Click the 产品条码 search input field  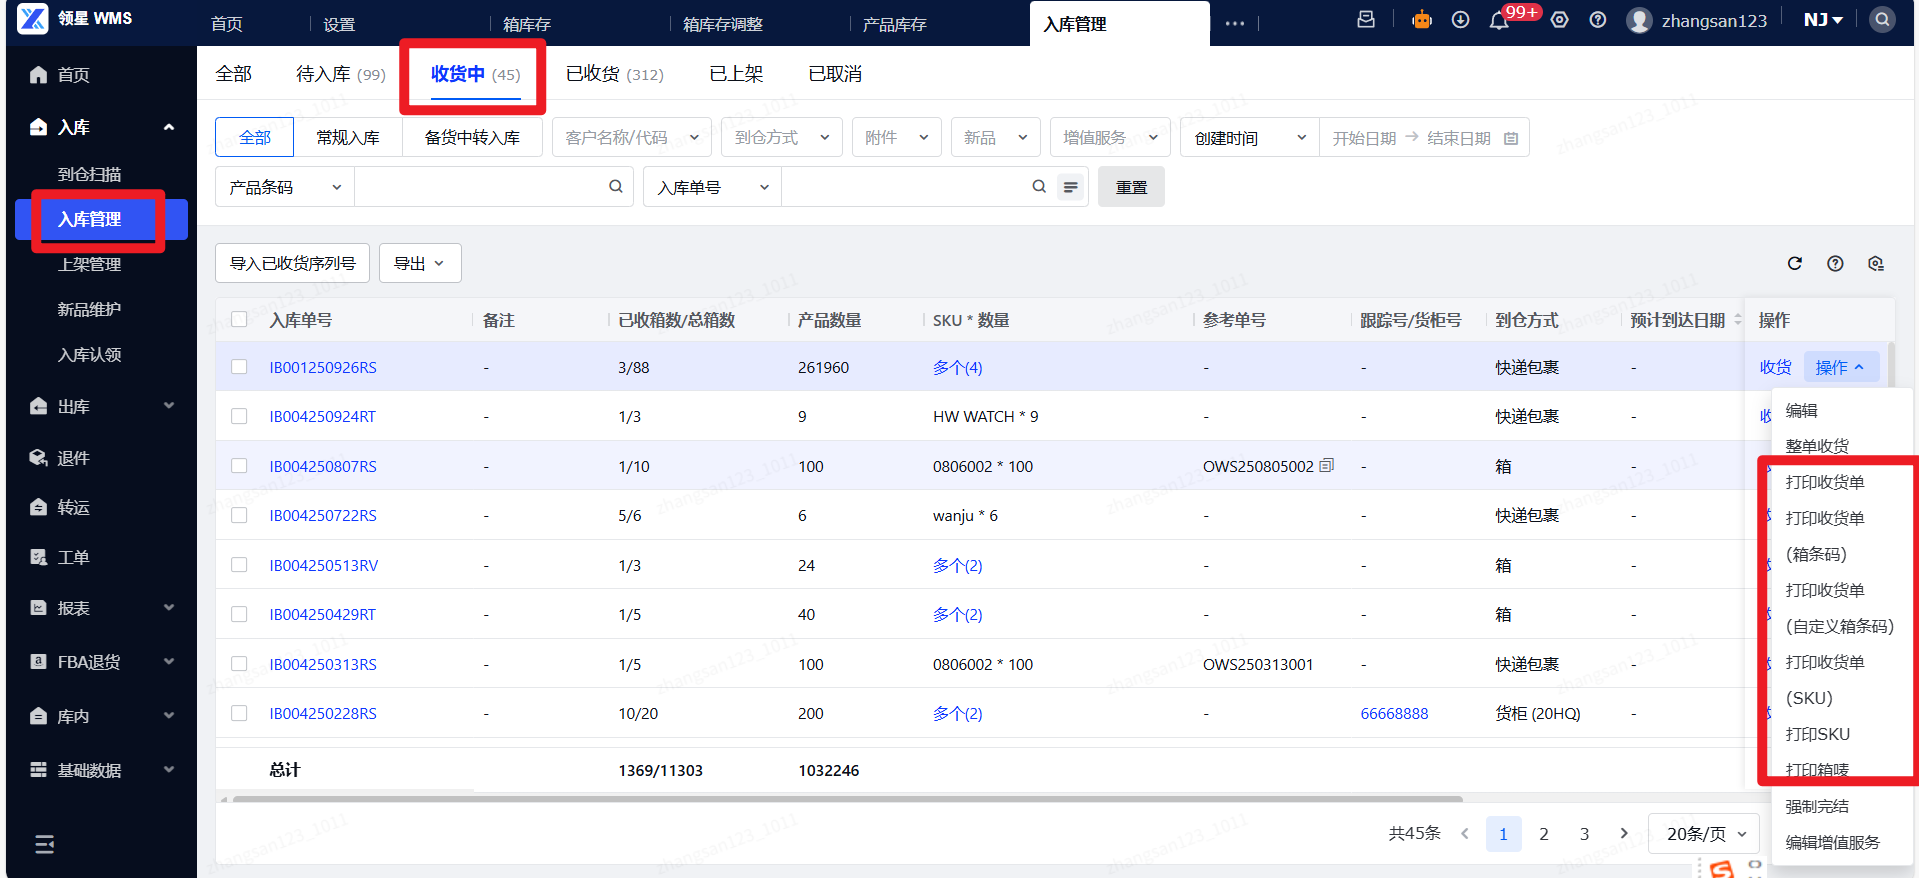click(480, 187)
